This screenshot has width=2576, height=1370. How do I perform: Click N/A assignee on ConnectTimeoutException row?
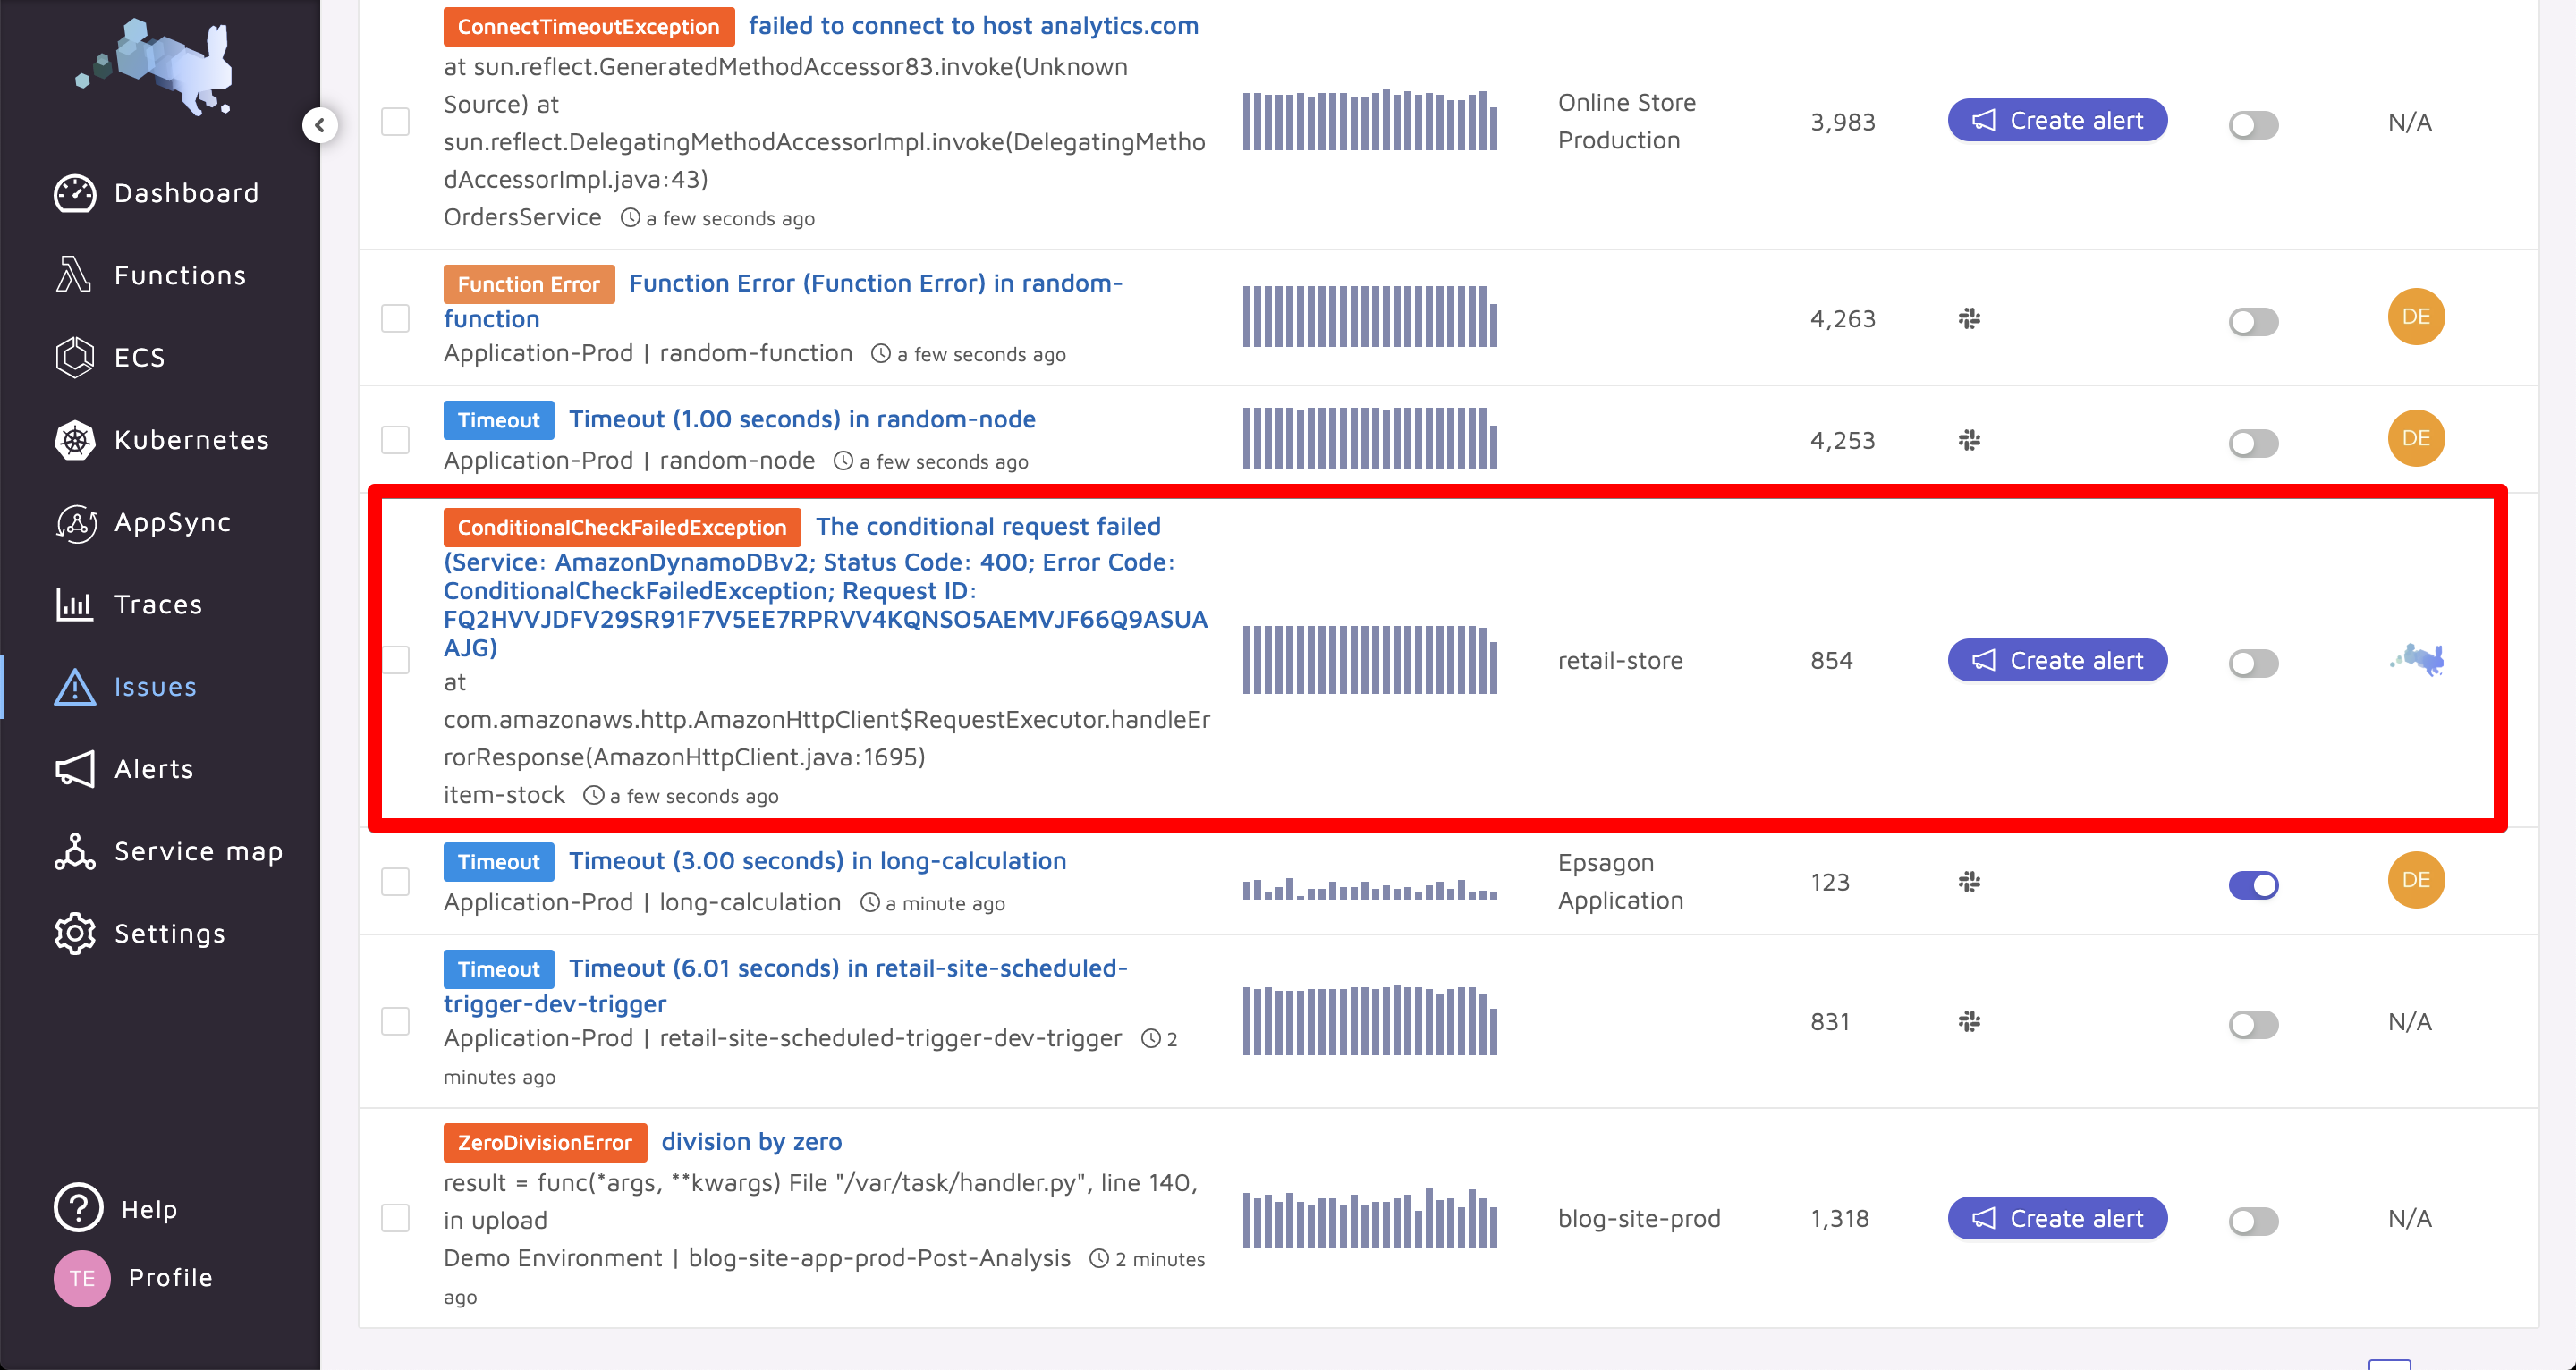tap(2410, 122)
